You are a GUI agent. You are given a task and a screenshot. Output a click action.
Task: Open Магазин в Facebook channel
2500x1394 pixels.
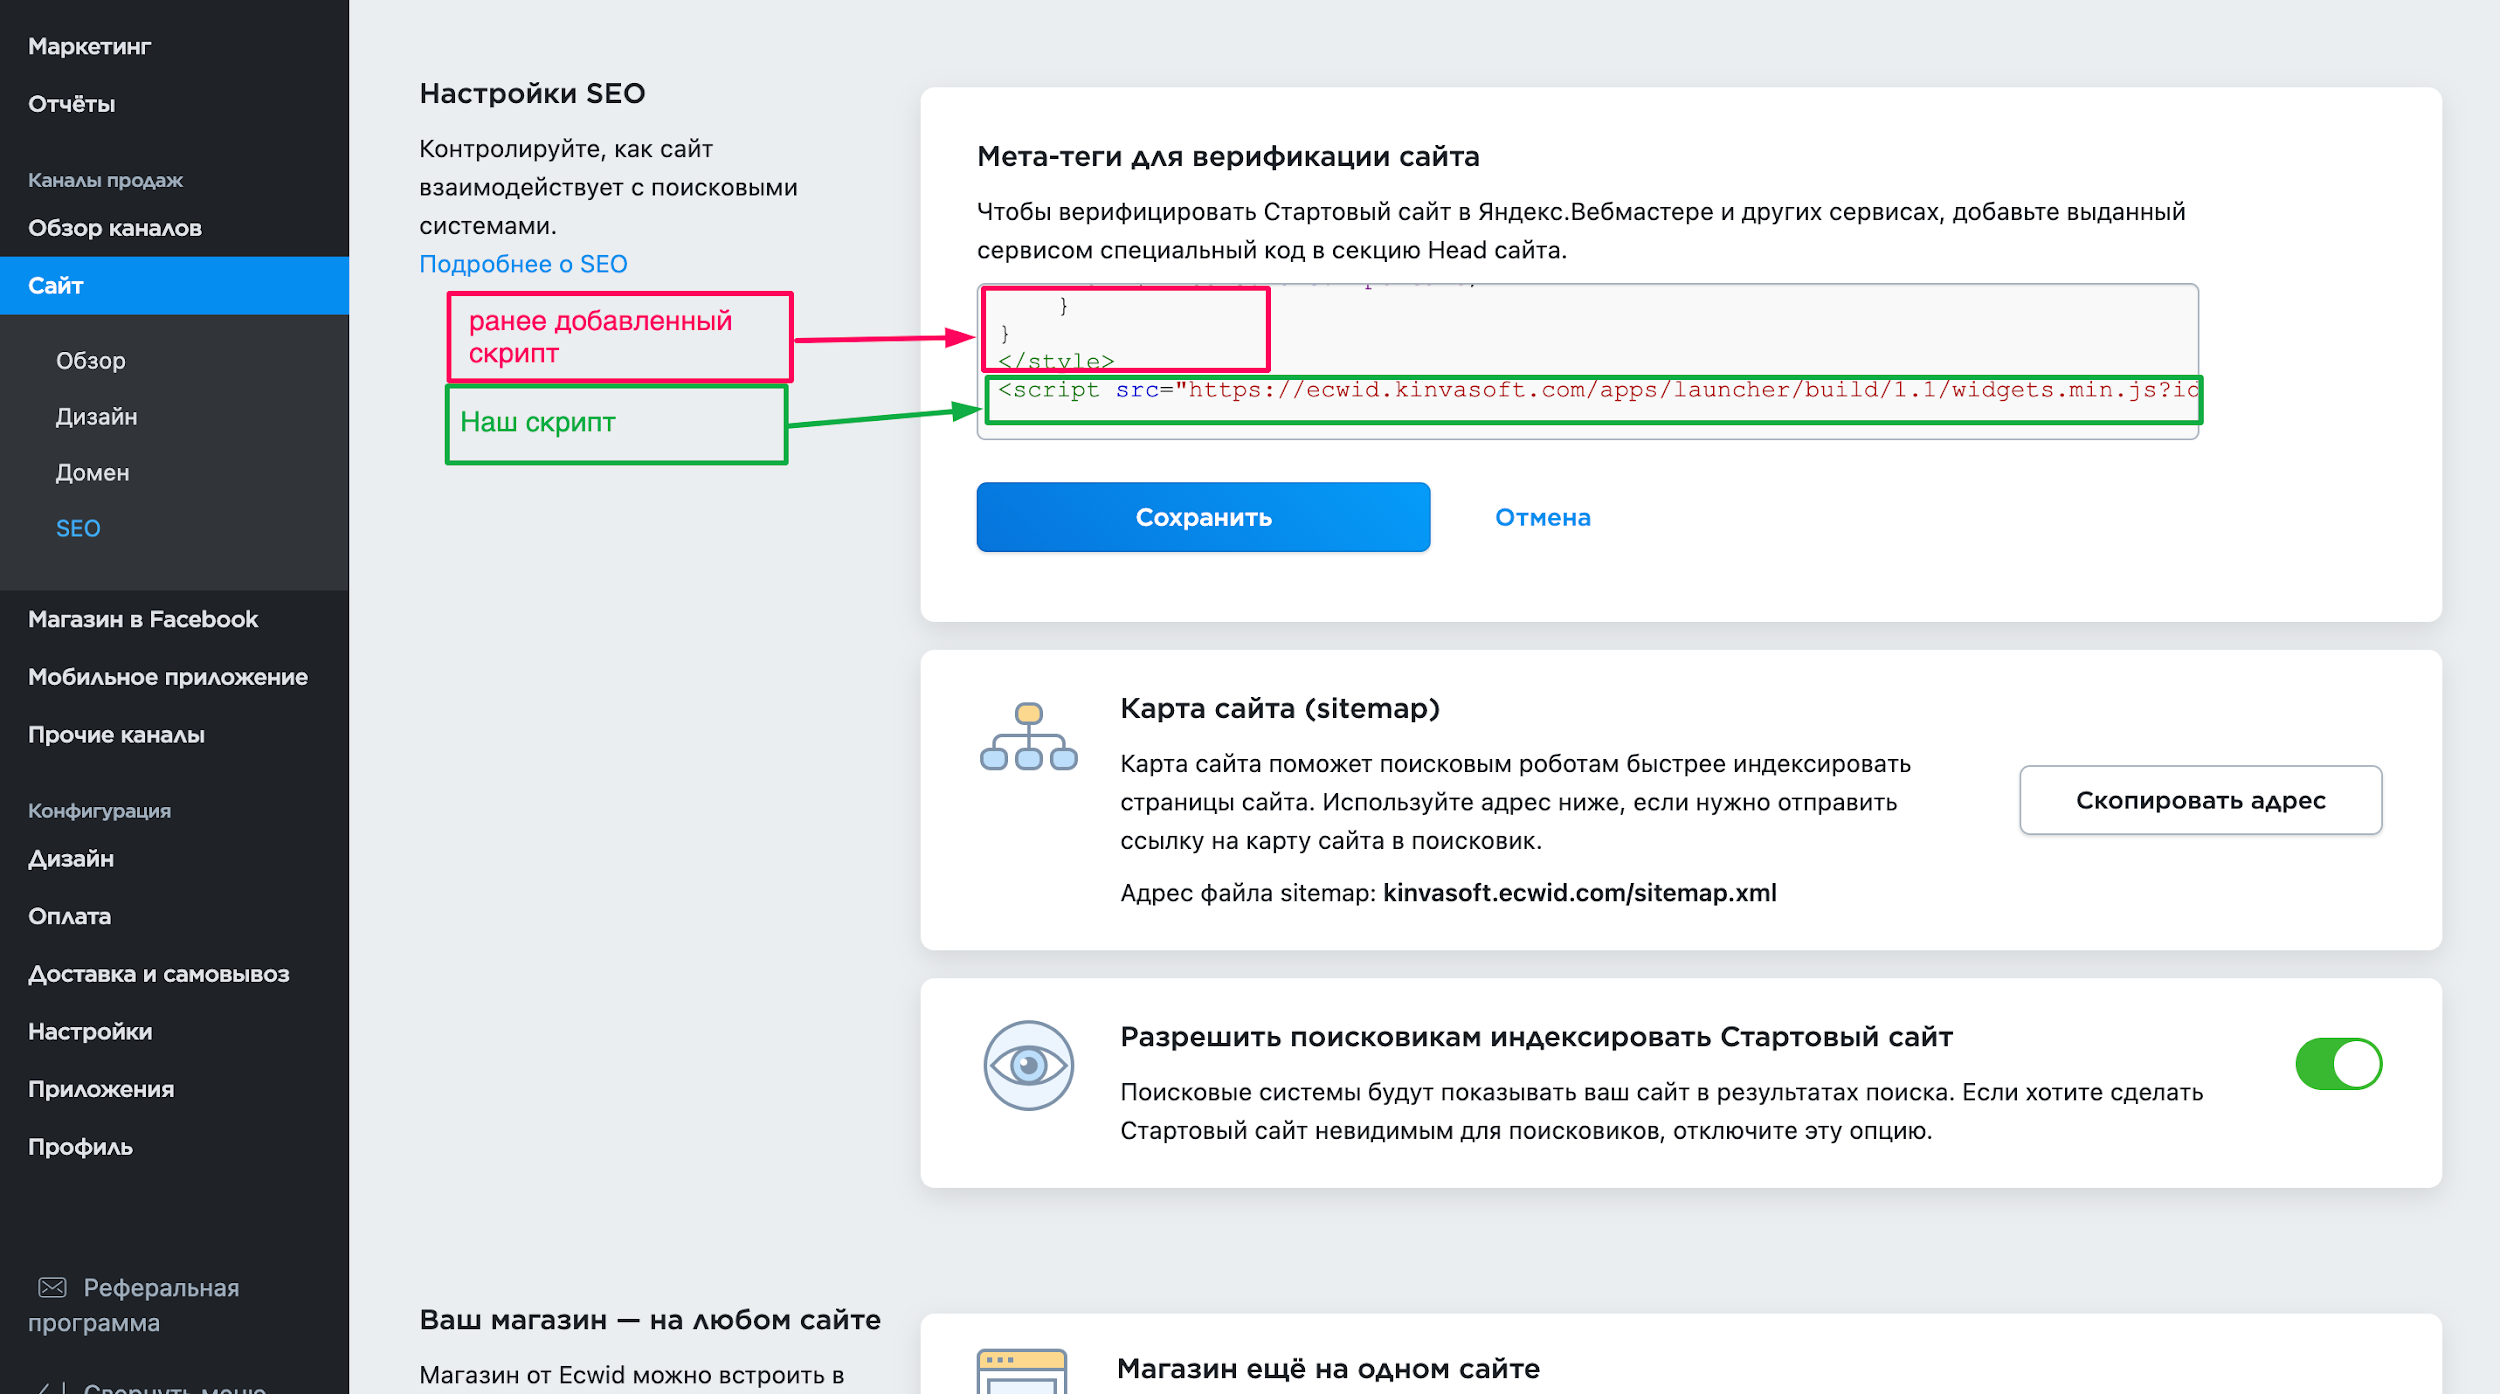[x=143, y=619]
